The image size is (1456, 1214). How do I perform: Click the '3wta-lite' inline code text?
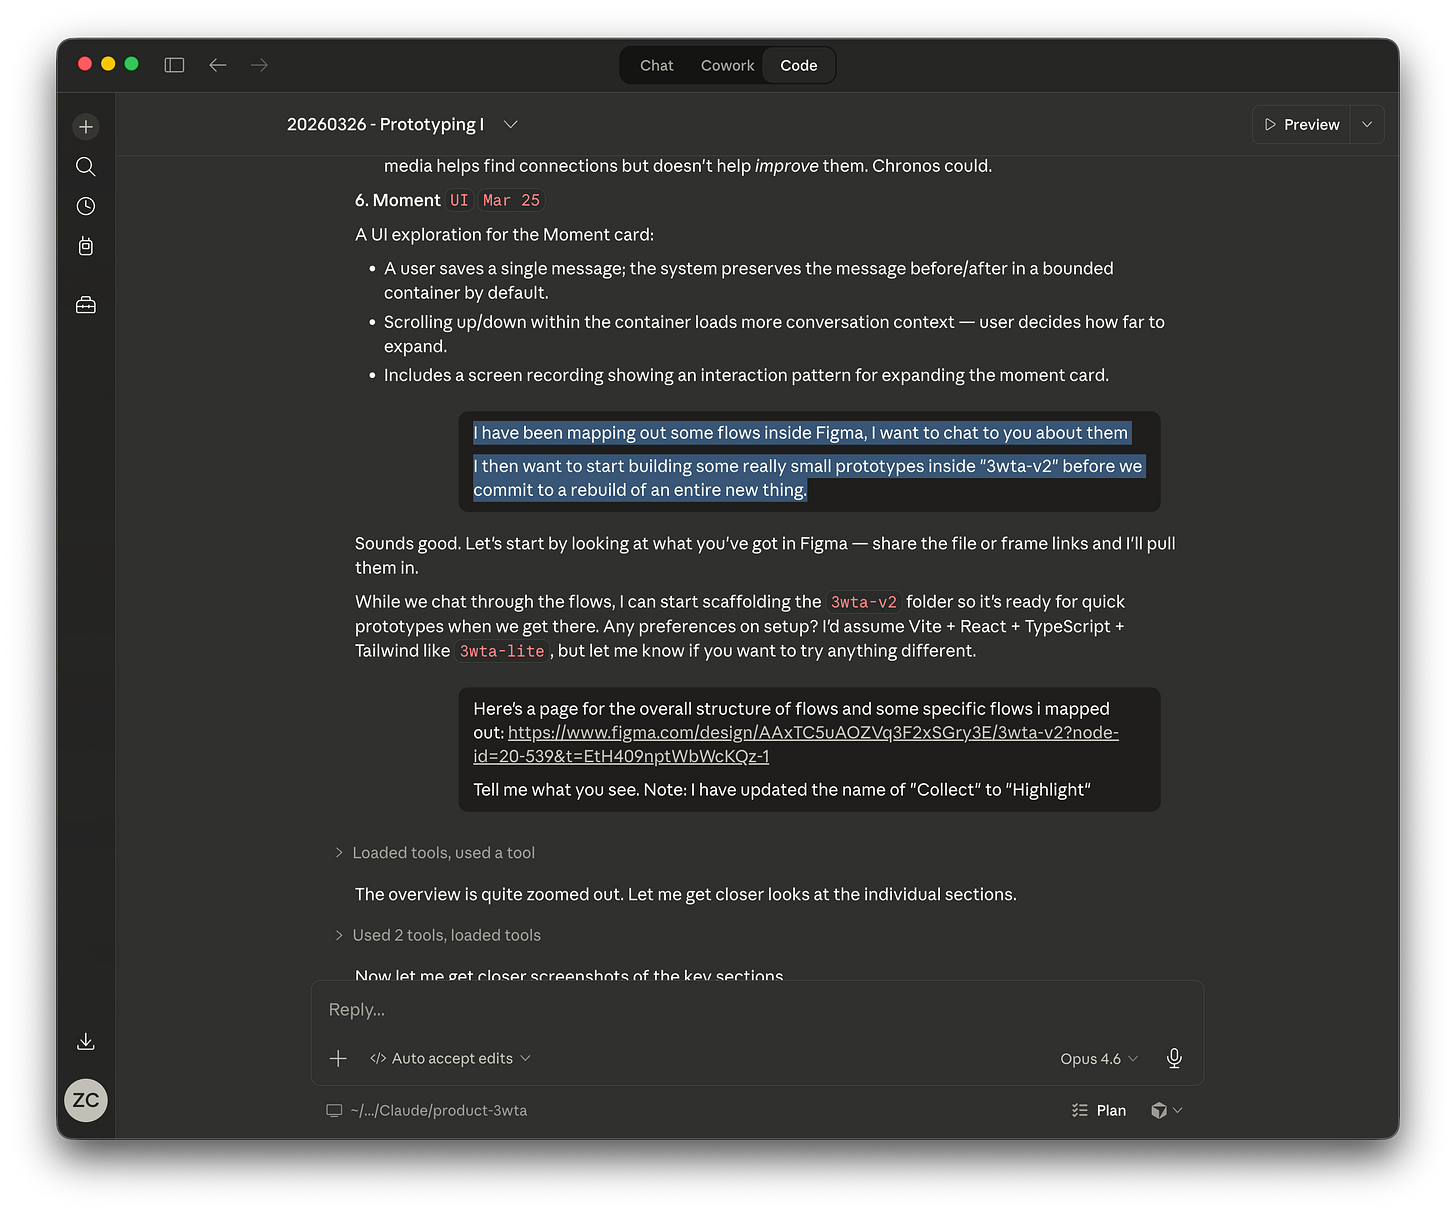pos(502,651)
